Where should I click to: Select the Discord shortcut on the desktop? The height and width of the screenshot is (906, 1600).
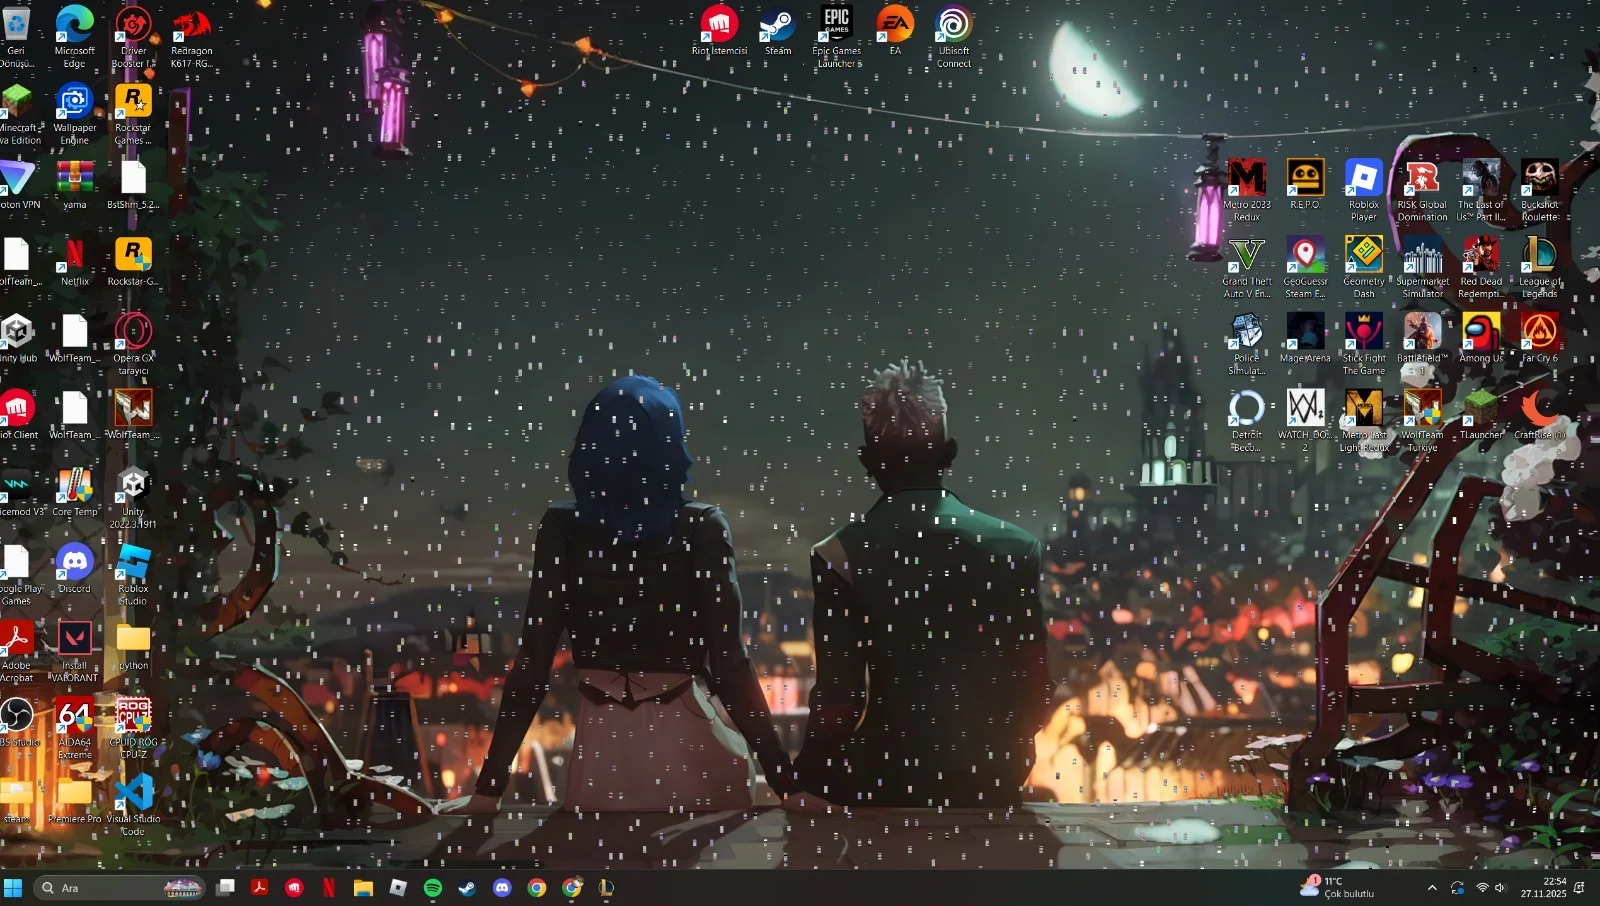pyautogui.click(x=74, y=568)
